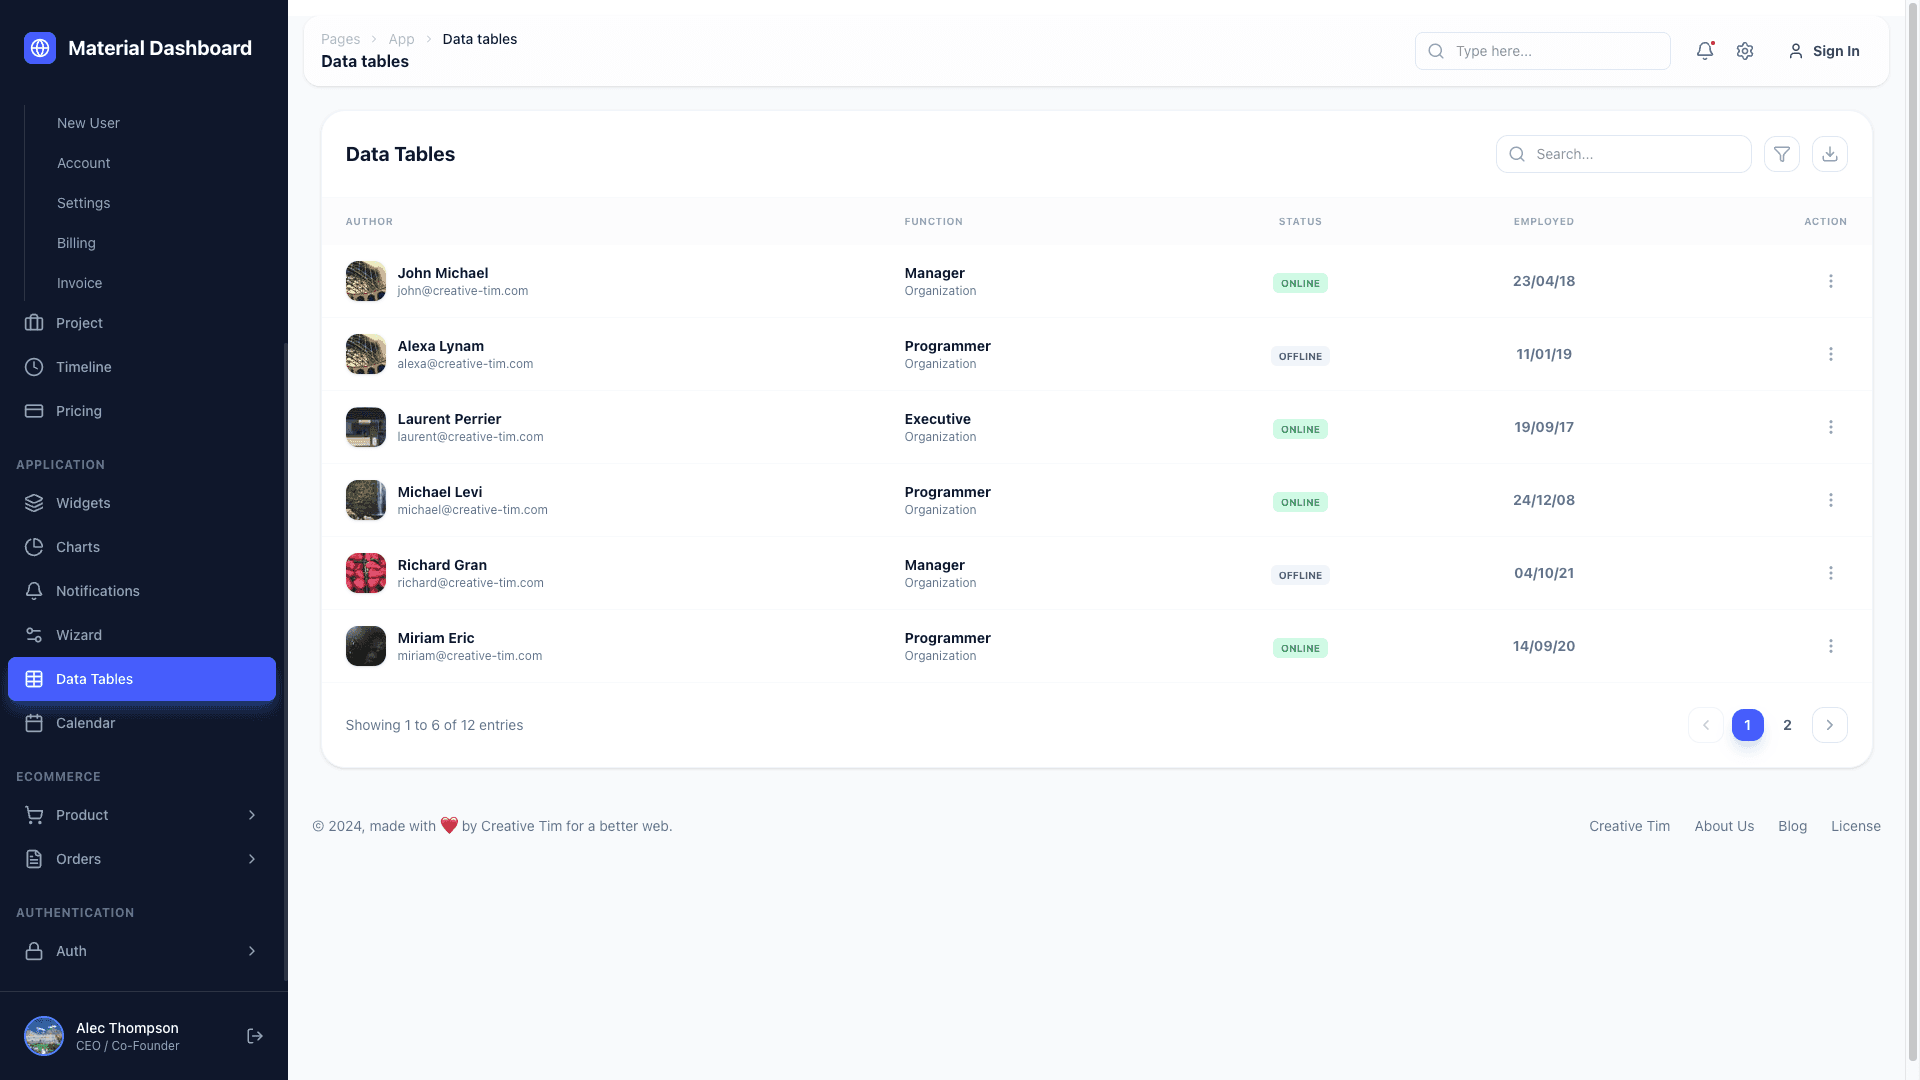Screen dimensions: 1920x1080
Task: Click the download/export icon on Data Tables
Action: click(1830, 154)
